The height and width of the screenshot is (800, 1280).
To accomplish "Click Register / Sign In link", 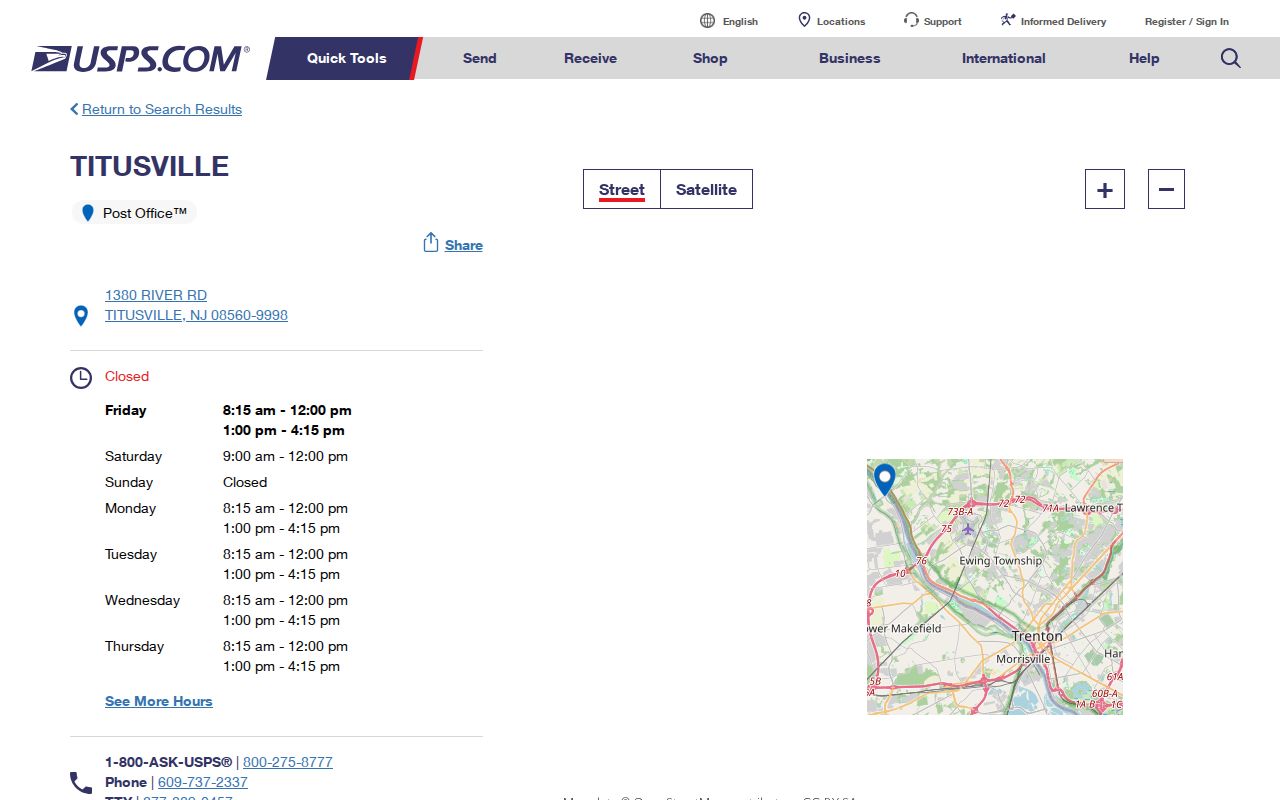I will 1187,21.
